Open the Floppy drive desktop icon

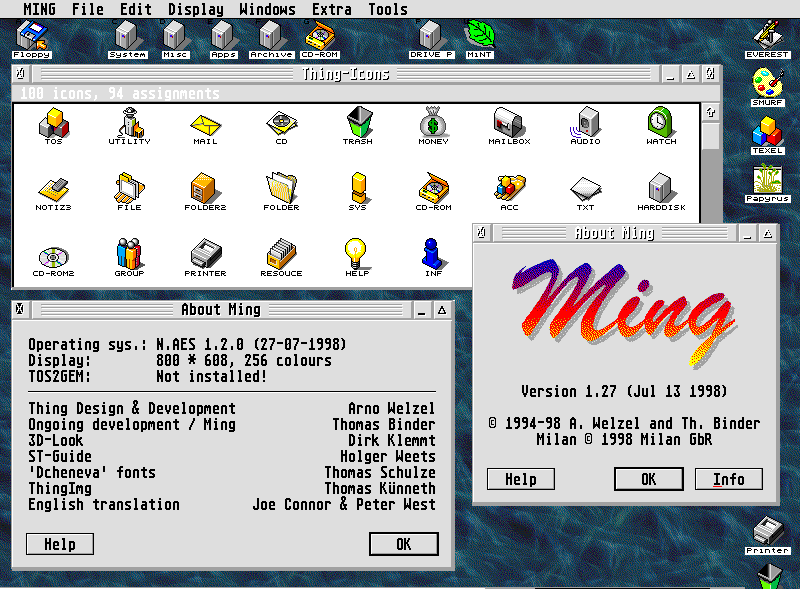tap(32, 40)
